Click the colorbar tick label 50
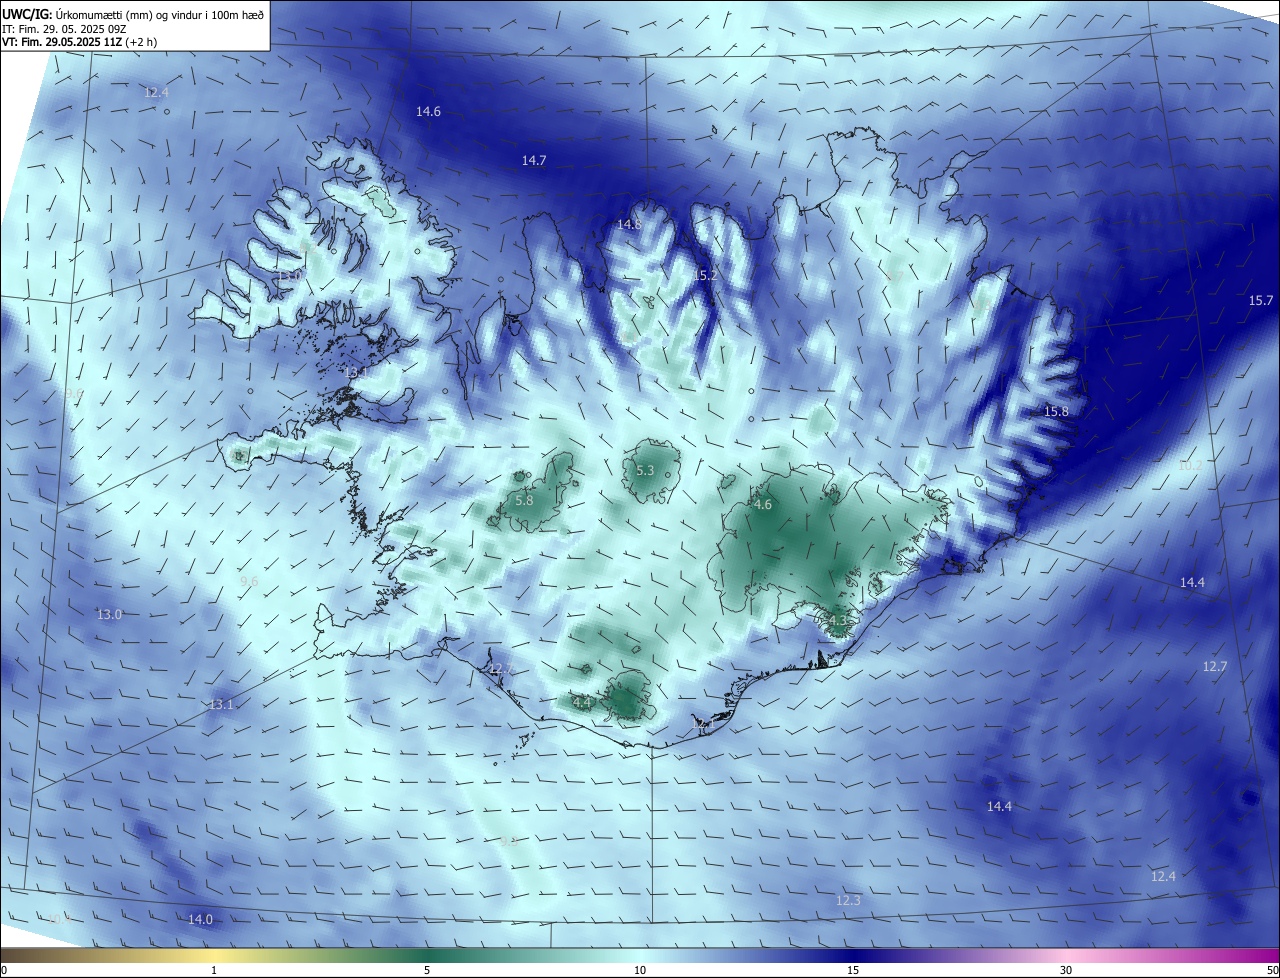 point(1271,970)
